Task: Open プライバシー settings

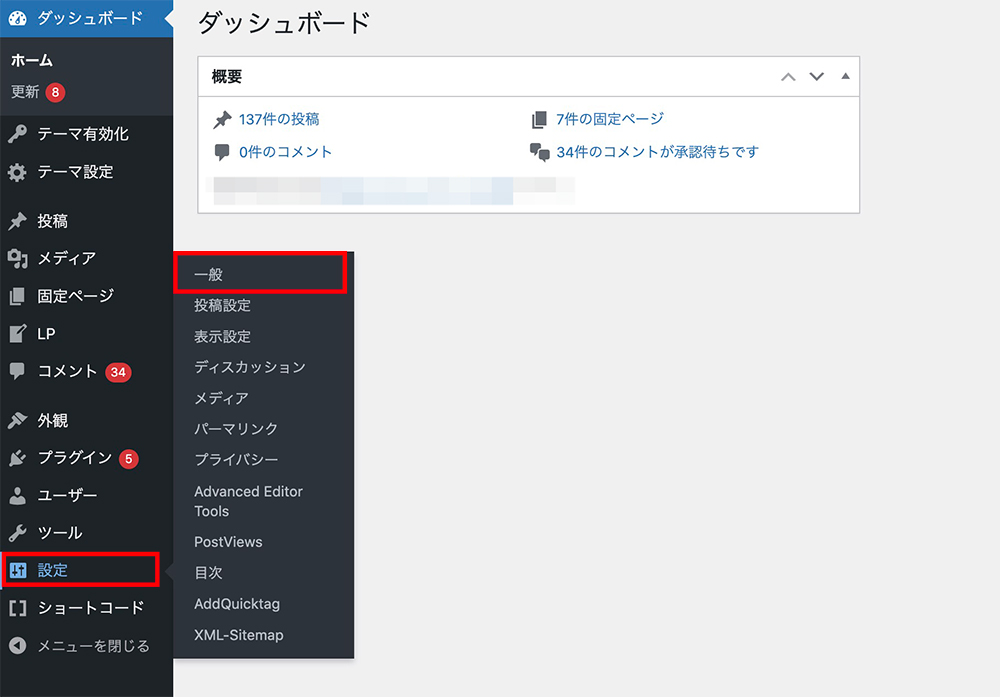Action: (x=236, y=459)
